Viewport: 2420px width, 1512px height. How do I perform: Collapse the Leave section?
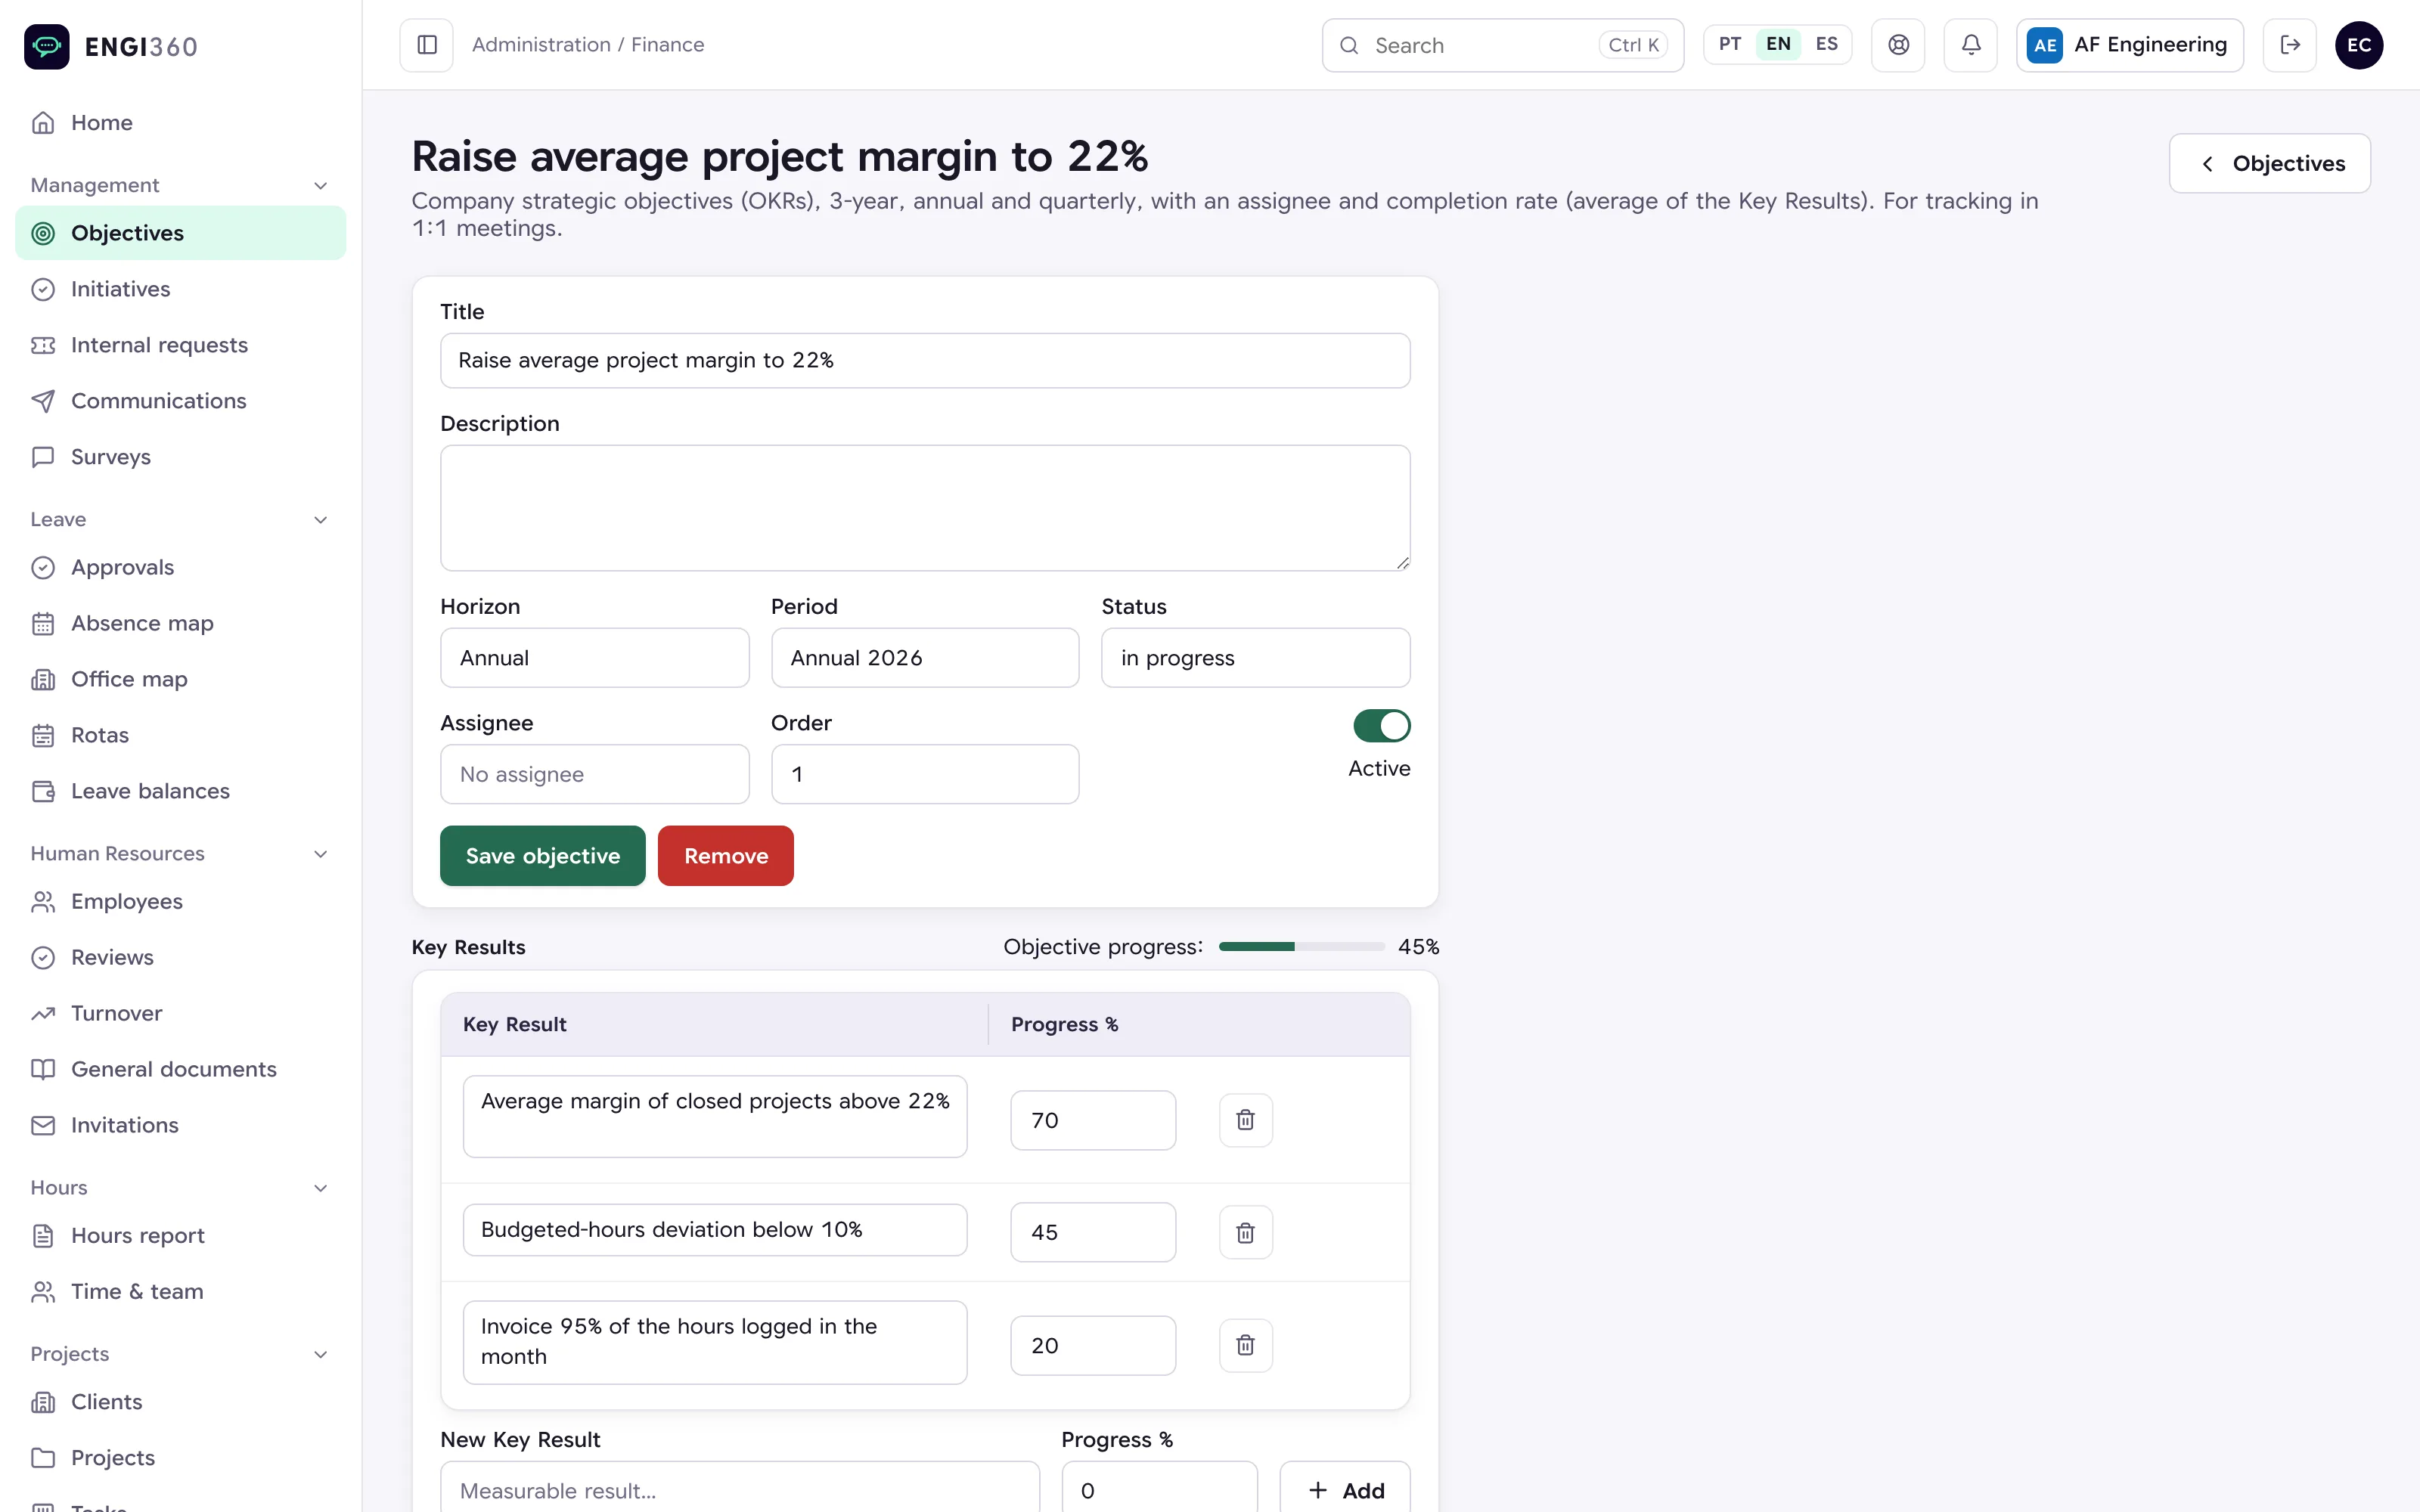coord(320,519)
